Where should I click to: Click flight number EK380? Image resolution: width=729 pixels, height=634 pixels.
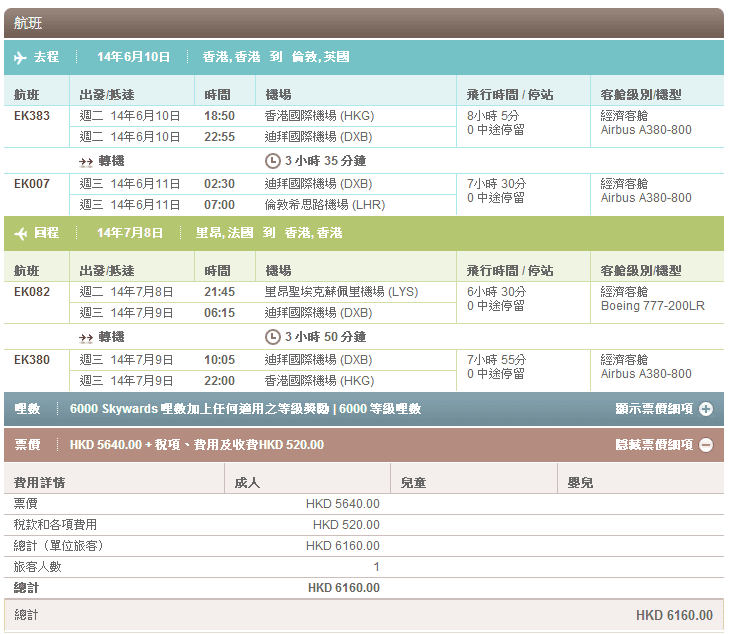click(32, 360)
